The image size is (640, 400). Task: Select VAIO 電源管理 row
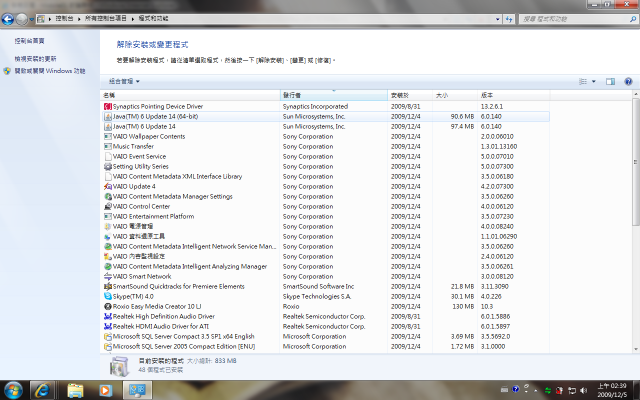[x=326, y=227]
